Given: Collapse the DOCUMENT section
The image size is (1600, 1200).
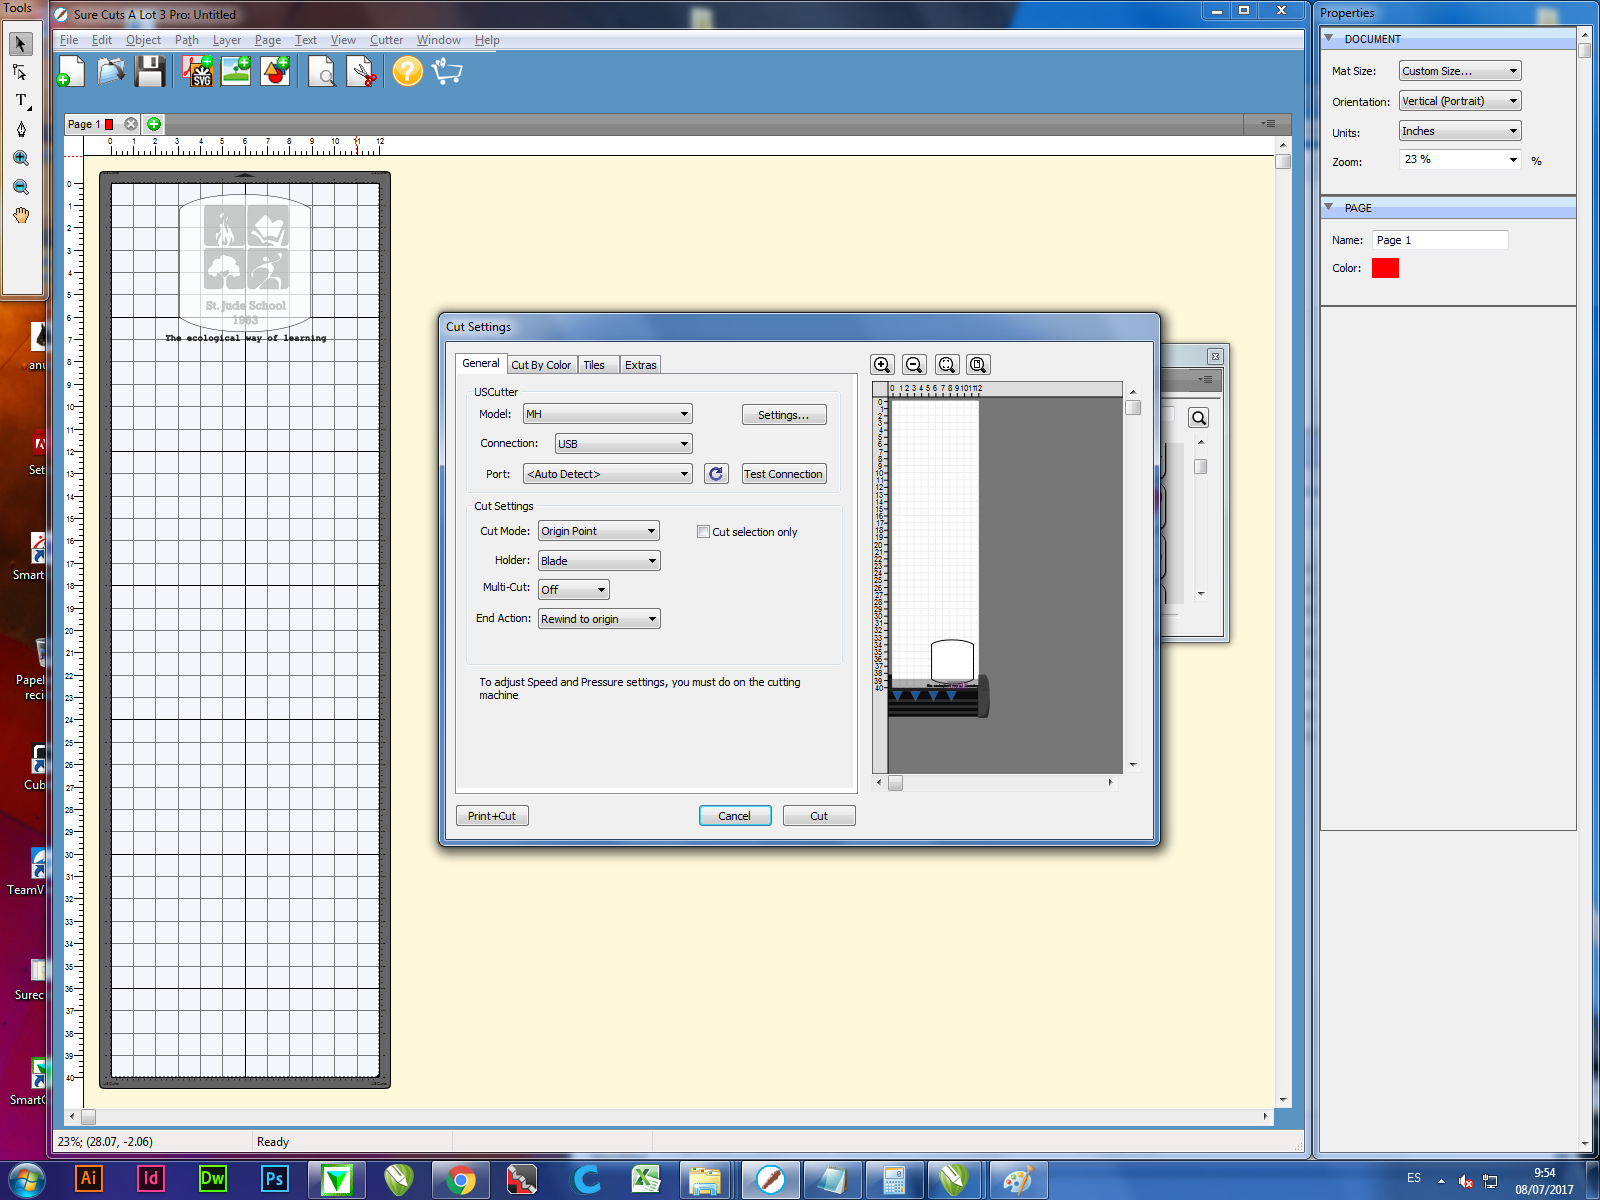Looking at the screenshot, I should click(x=1329, y=38).
